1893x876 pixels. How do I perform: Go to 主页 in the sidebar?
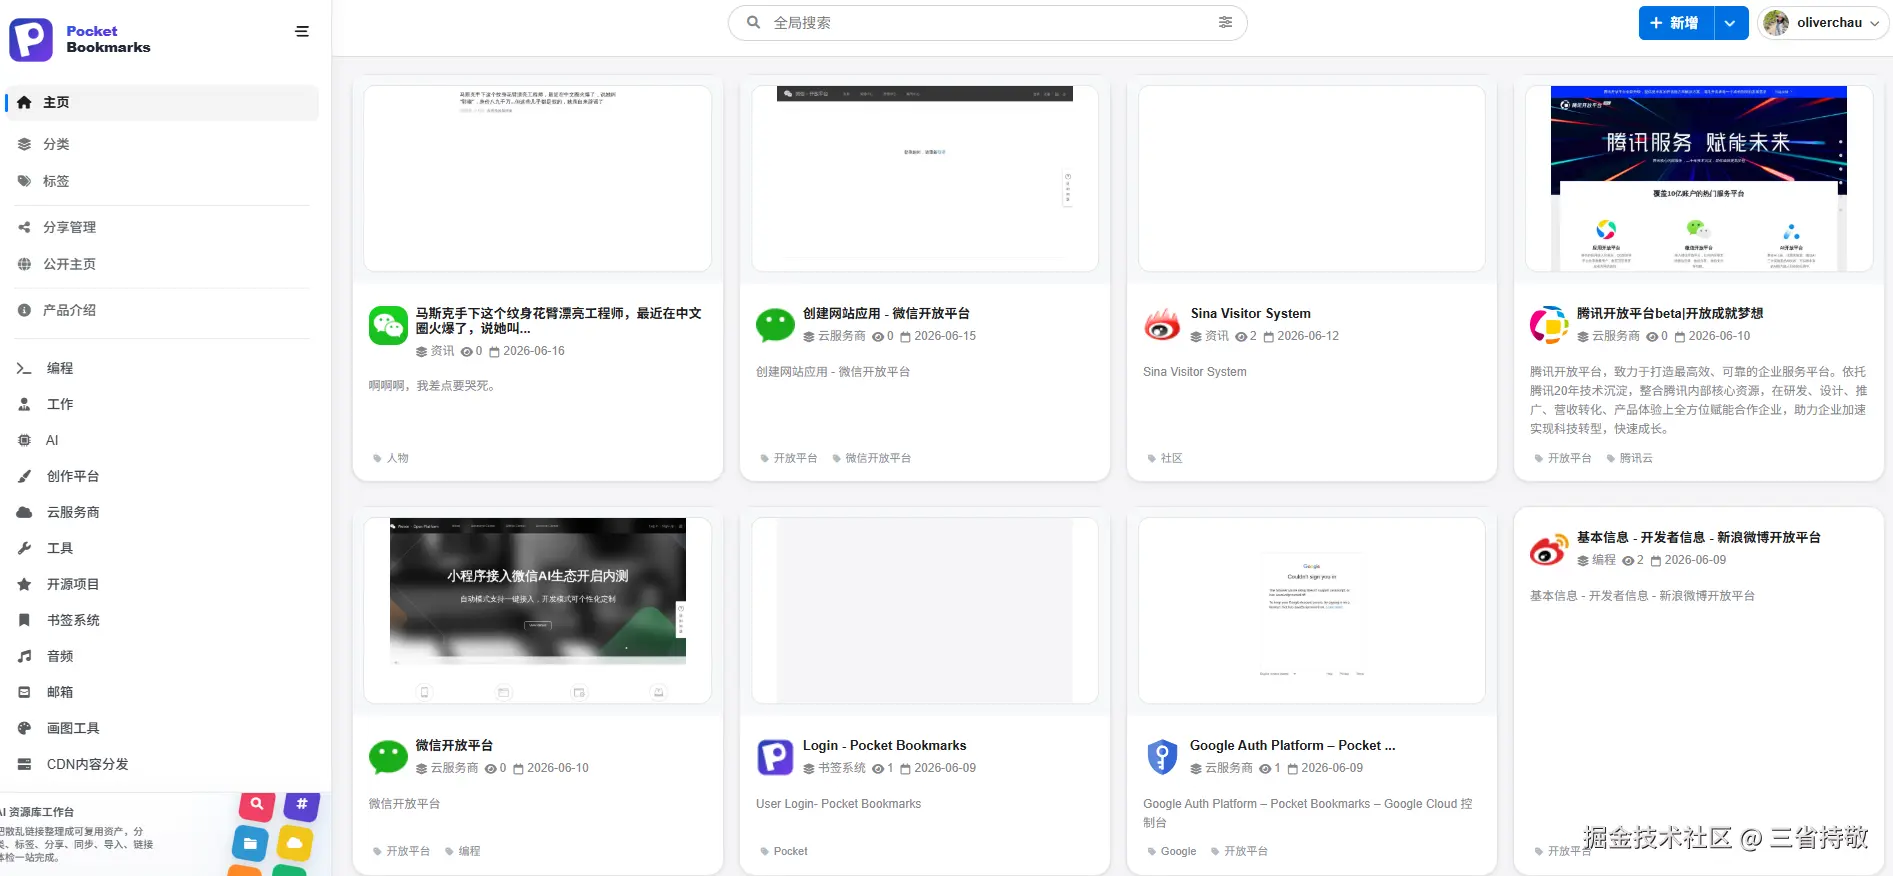(x=162, y=102)
